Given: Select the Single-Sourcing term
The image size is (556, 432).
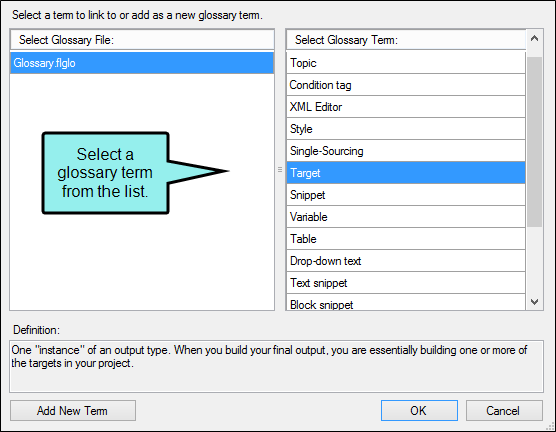Looking at the screenshot, I should (x=406, y=151).
